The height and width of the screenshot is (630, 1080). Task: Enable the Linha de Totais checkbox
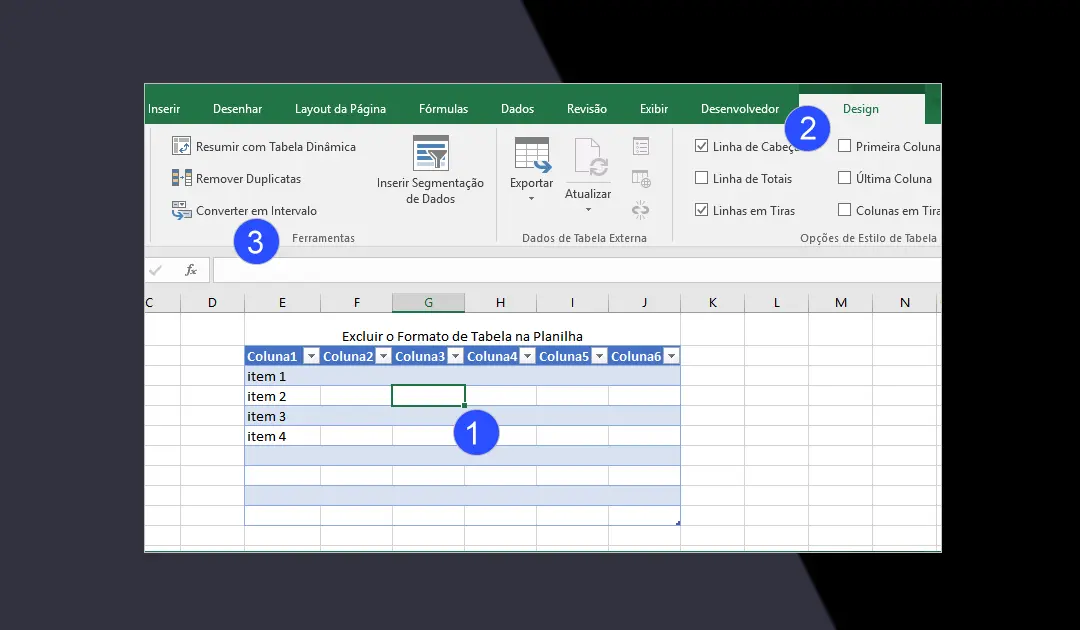(702, 178)
